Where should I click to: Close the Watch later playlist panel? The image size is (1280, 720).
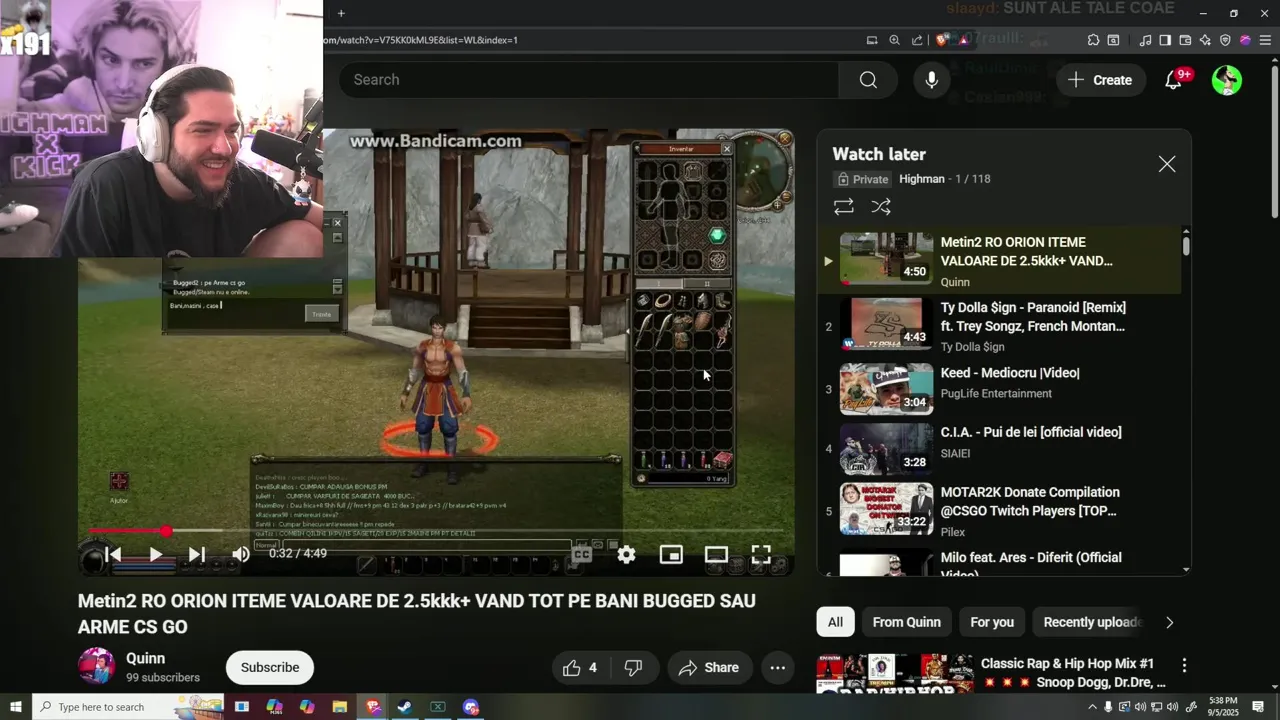coord(1167,164)
